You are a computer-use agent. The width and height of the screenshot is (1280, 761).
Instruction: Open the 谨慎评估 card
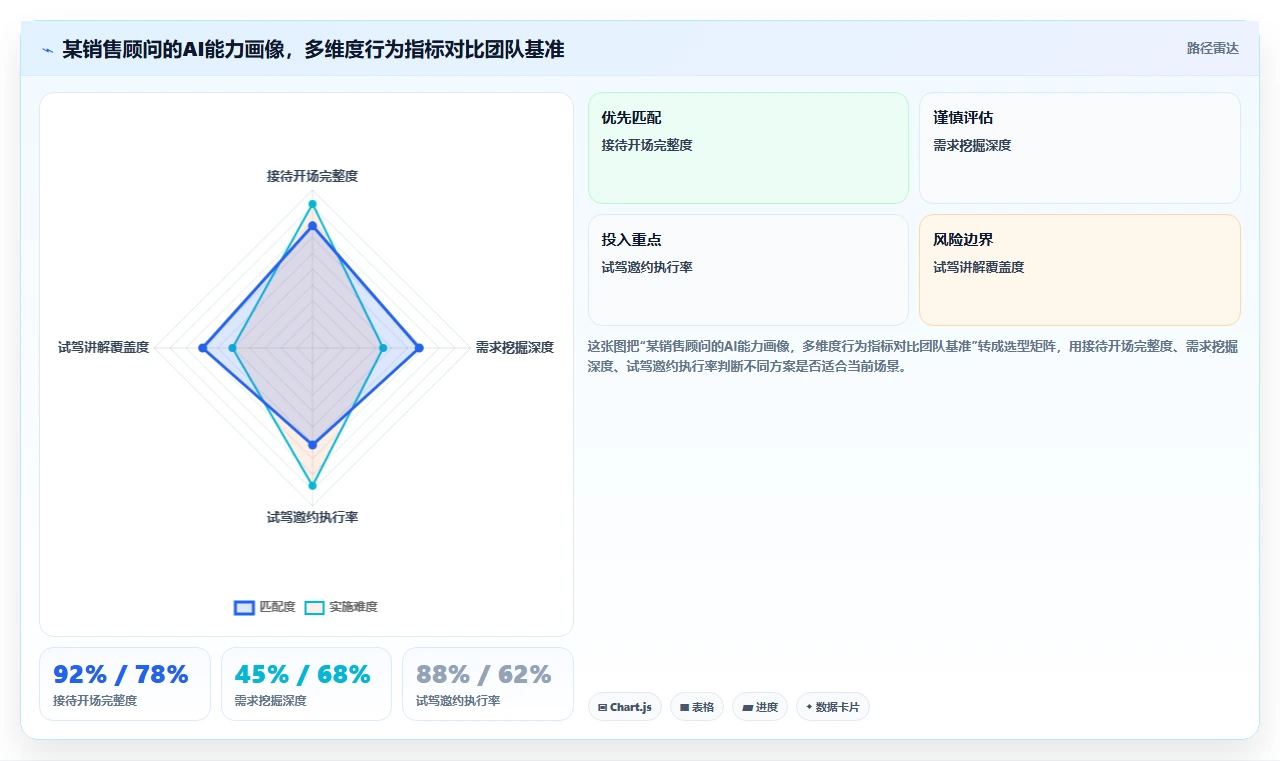click(1080, 148)
